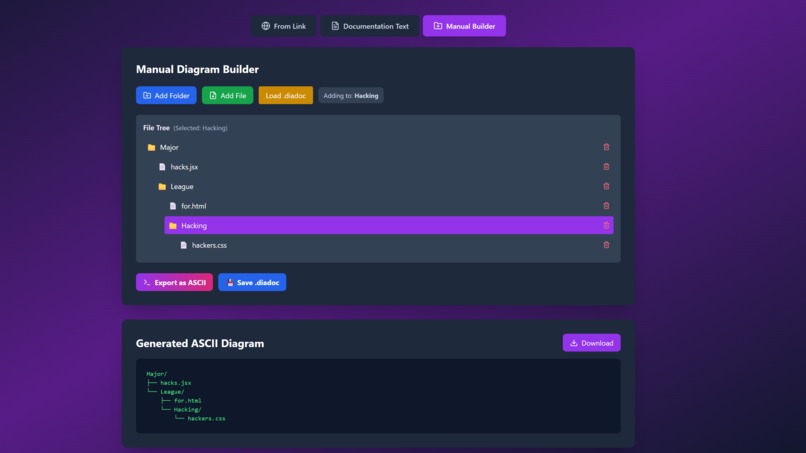This screenshot has width=806, height=453.
Task: Delete hacks.jsx using its trash icon
Action: click(606, 167)
